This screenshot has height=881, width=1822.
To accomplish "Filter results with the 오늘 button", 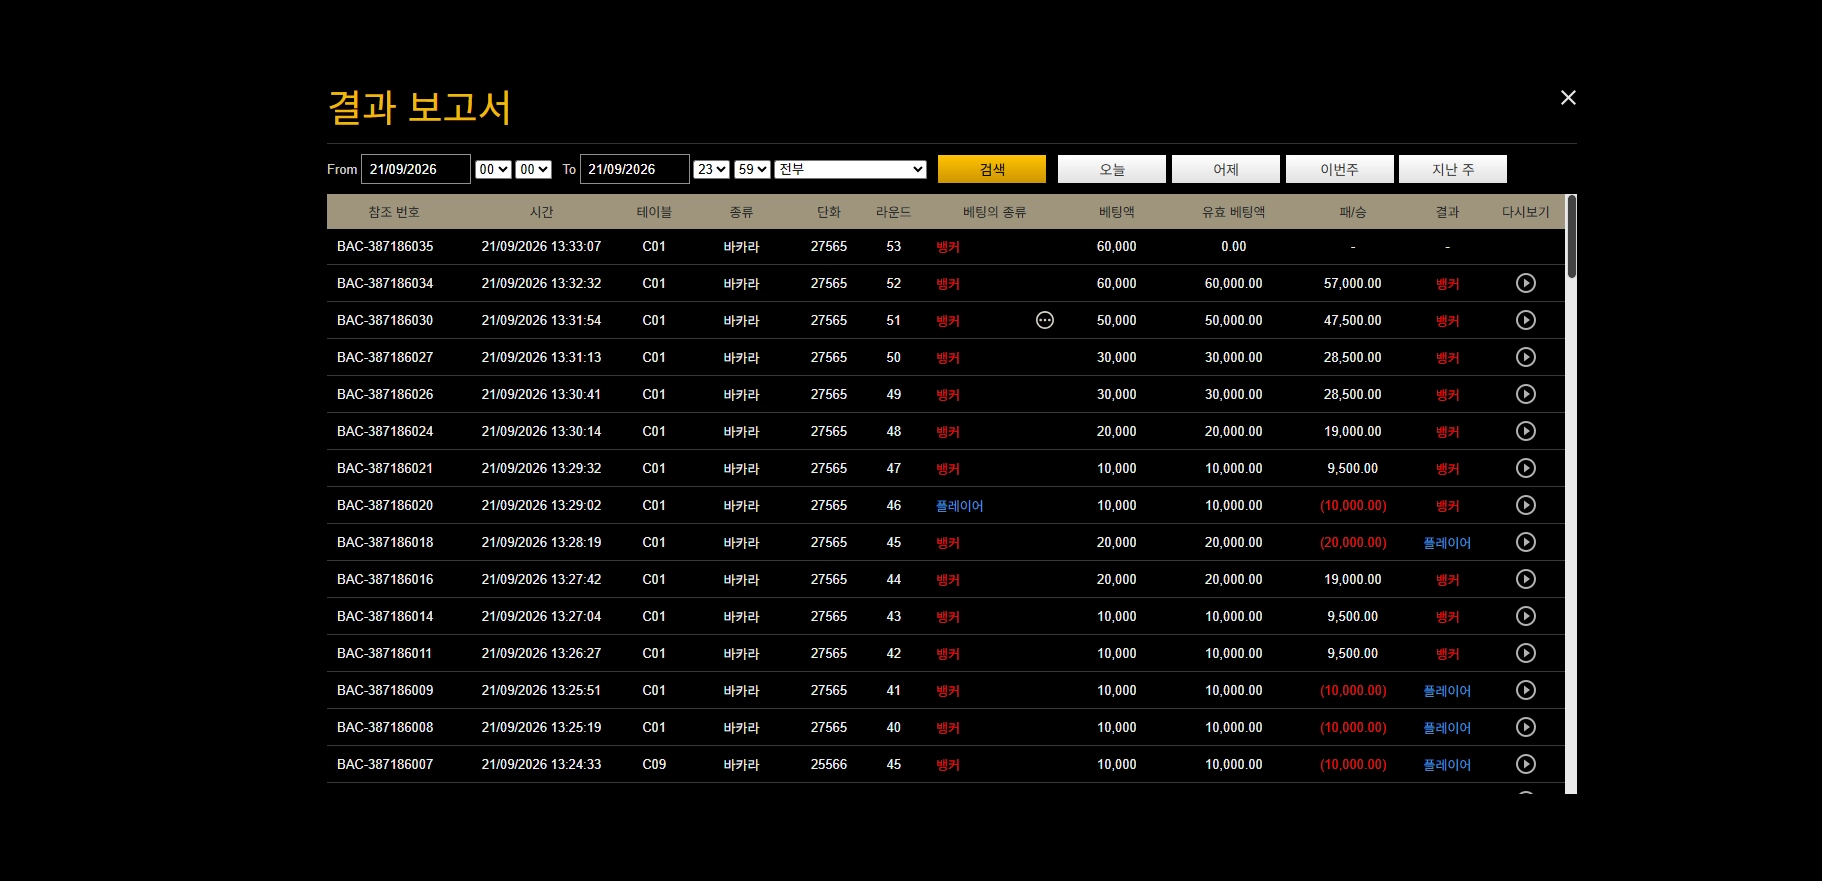I will click(1112, 169).
